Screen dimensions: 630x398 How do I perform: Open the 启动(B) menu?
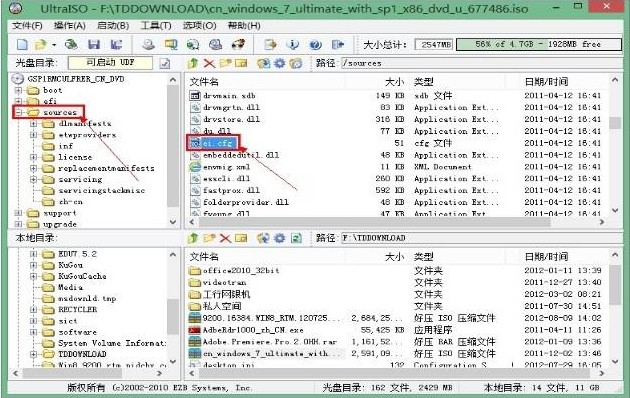tap(113, 26)
